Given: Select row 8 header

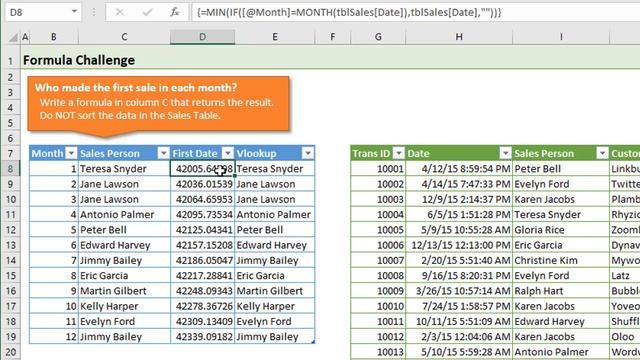Looking at the screenshot, I should point(10,169).
